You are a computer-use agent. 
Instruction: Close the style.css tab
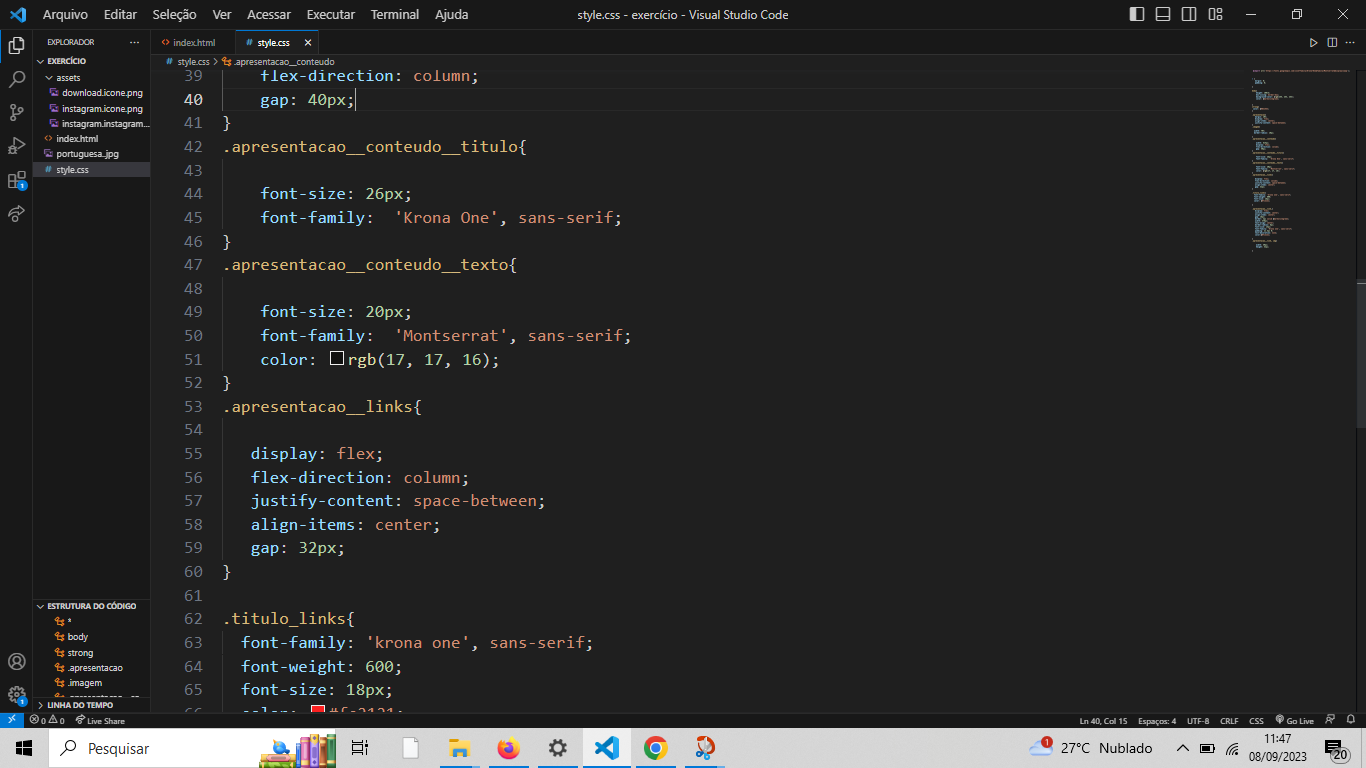308,43
